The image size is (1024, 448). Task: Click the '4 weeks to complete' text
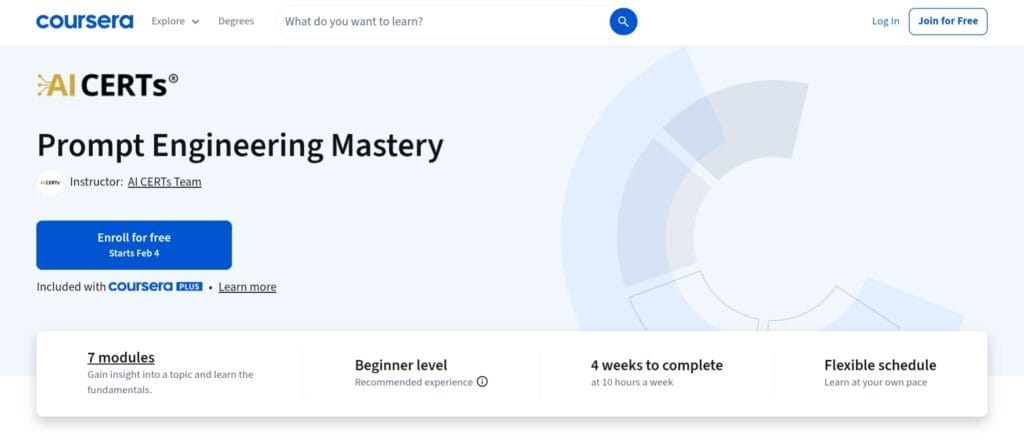coord(657,365)
